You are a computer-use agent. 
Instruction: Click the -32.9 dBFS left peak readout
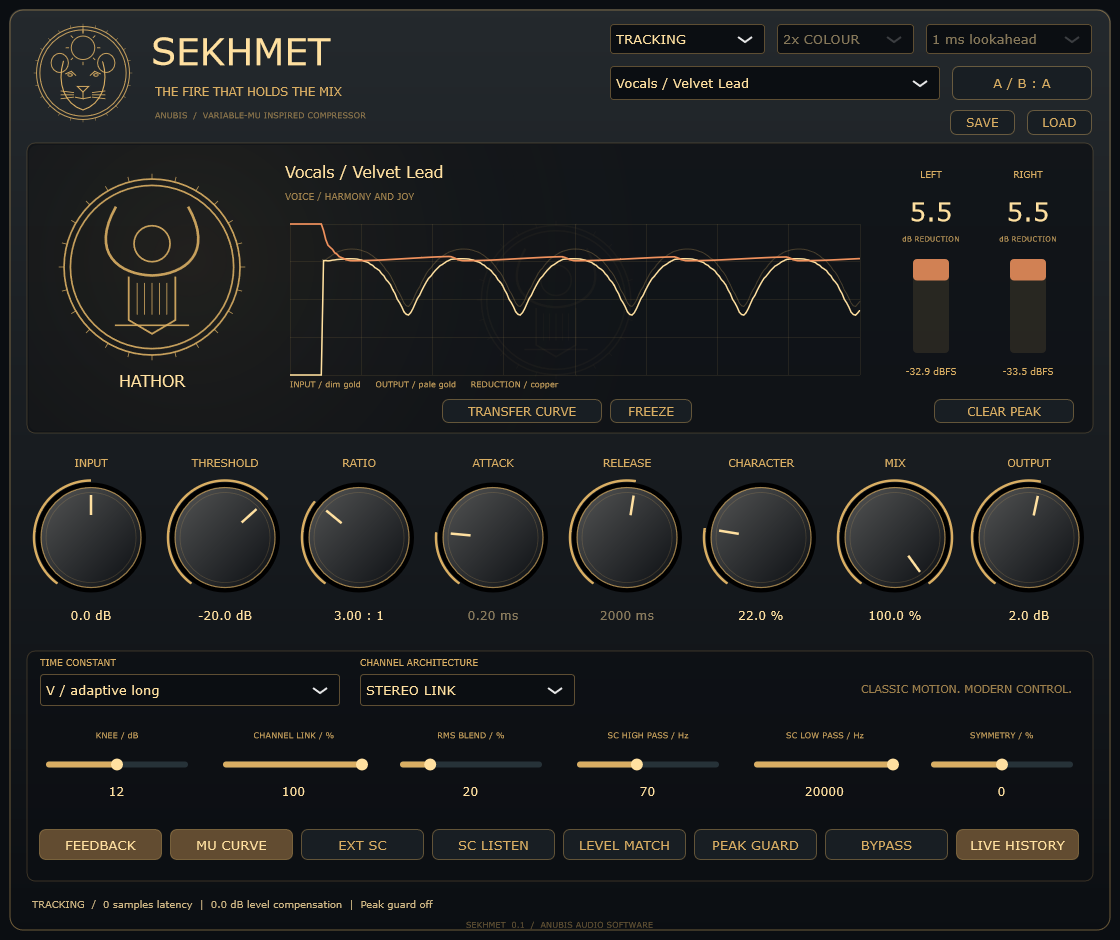931,371
